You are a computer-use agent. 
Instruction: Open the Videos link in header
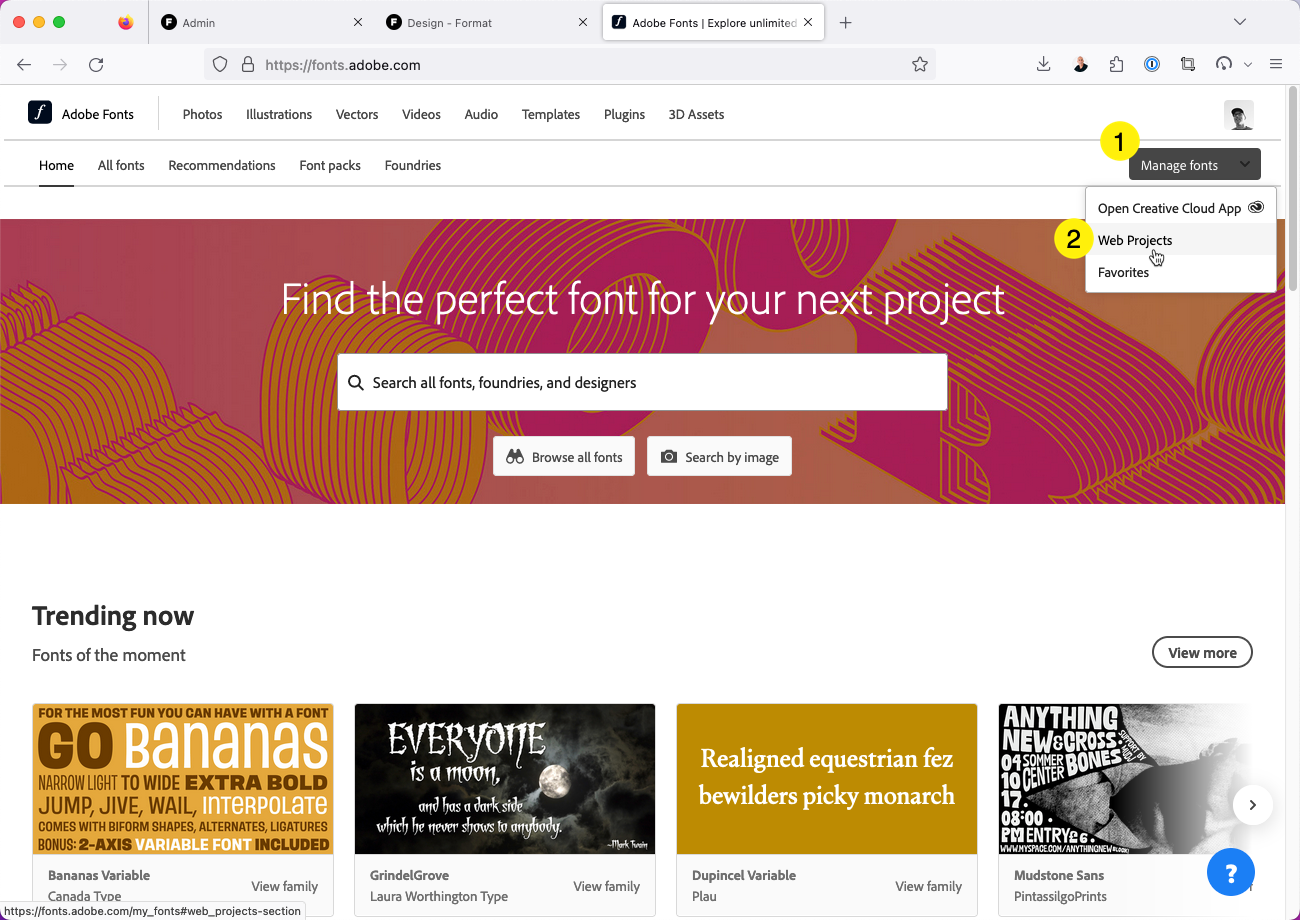[x=421, y=114]
